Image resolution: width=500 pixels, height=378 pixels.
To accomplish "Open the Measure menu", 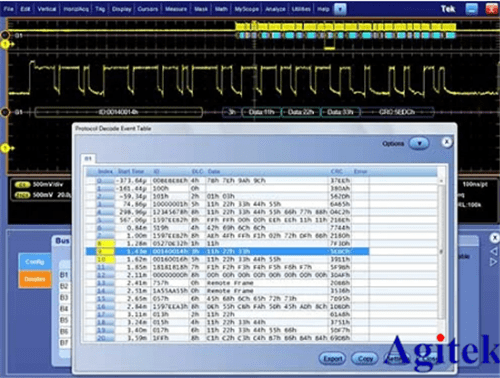I will point(176,9).
